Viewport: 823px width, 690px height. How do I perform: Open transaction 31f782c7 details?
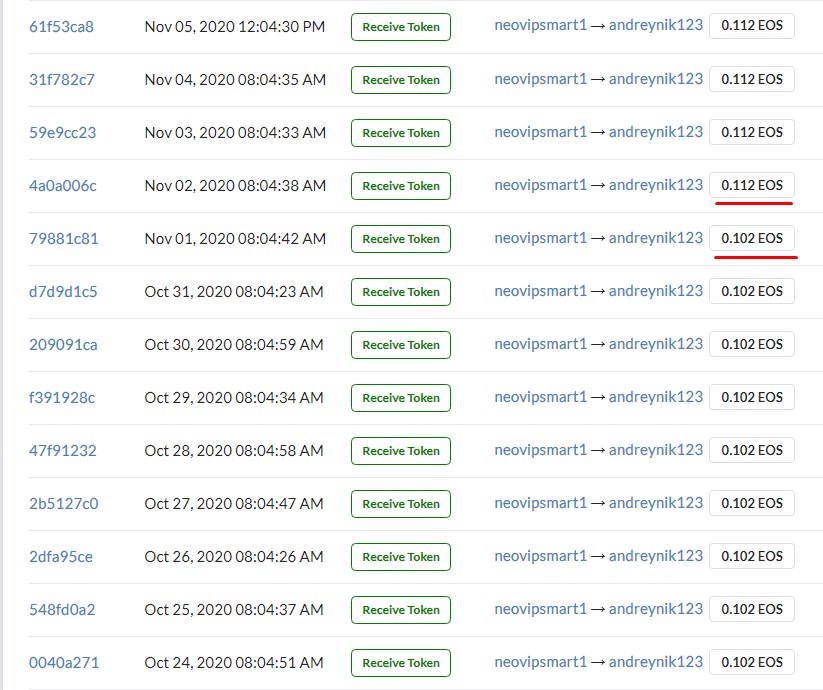tap(61, 80)
